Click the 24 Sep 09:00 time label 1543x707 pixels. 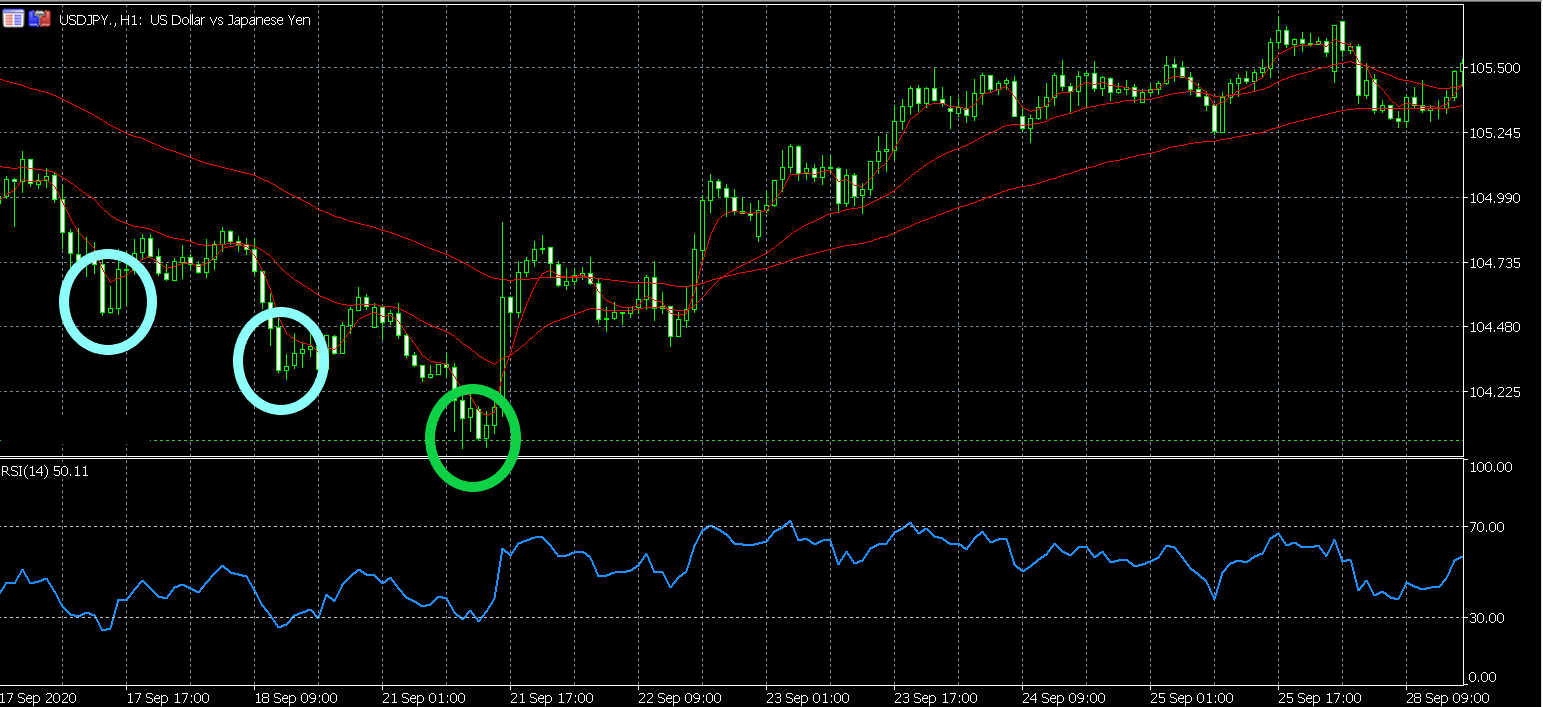(x=1064, y=697)
